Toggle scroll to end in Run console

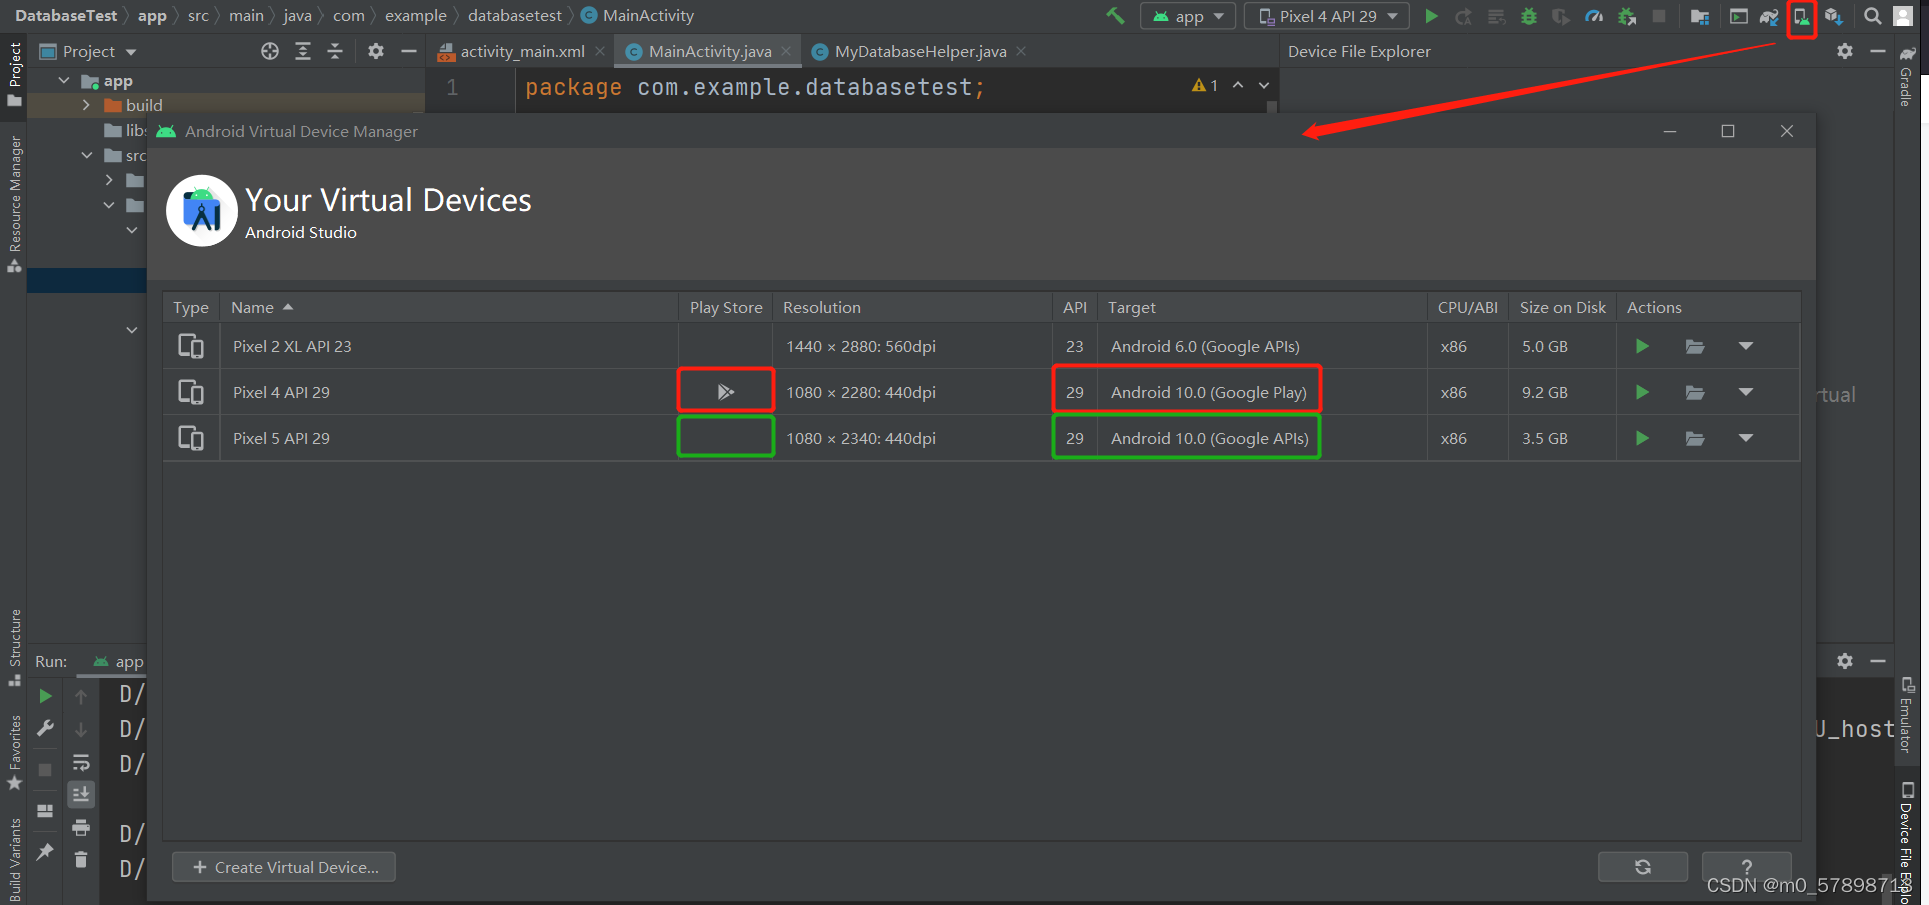pyautogui.click(x=81, y=794)
